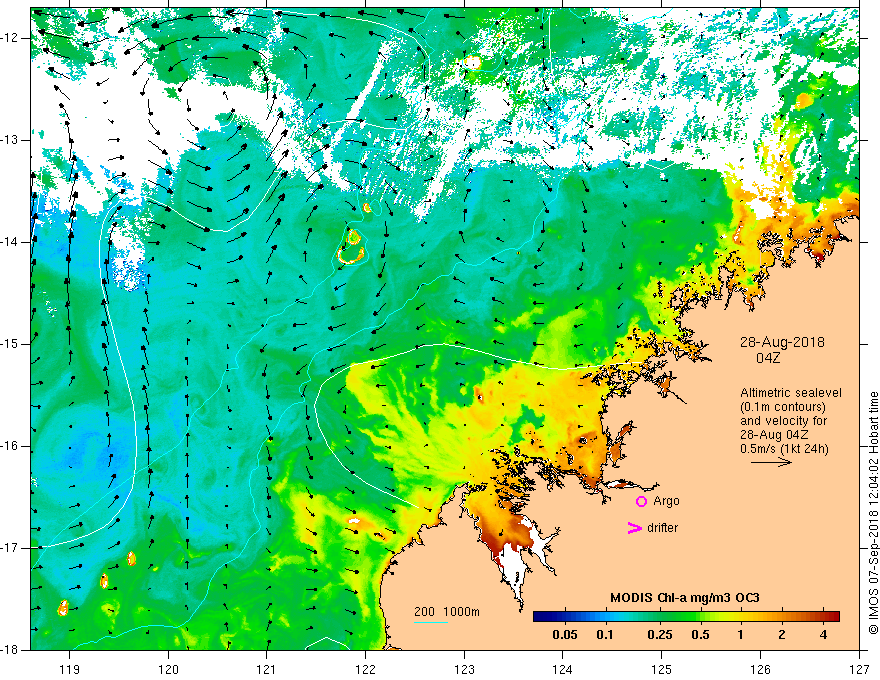Click the magenta drifter arrow legend icon
Screen dimensions: 880x680
coord(635,528)
